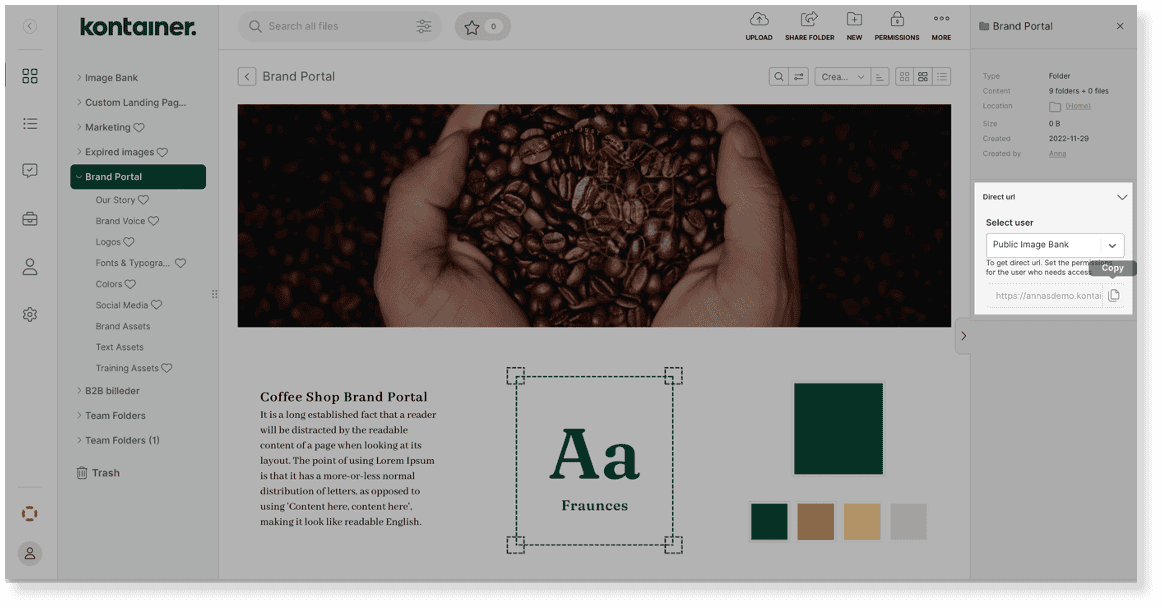Click the Upload cloud icon
Viewport: 1162px width, 608px height.
758,20
